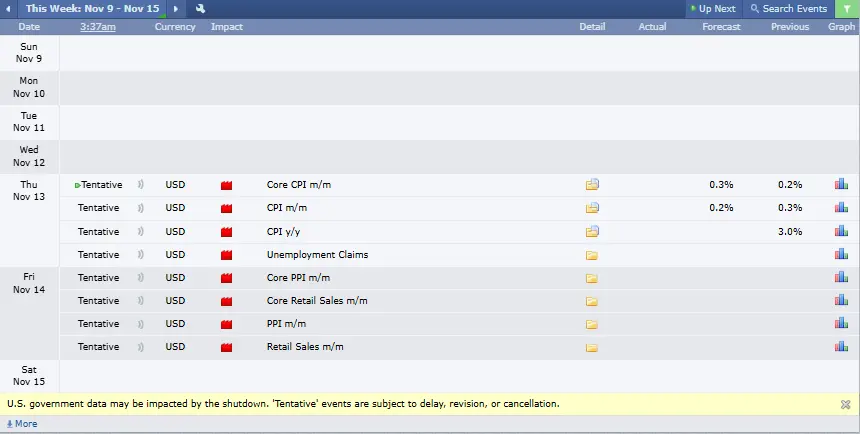Expand More events link

pos(22,424)
